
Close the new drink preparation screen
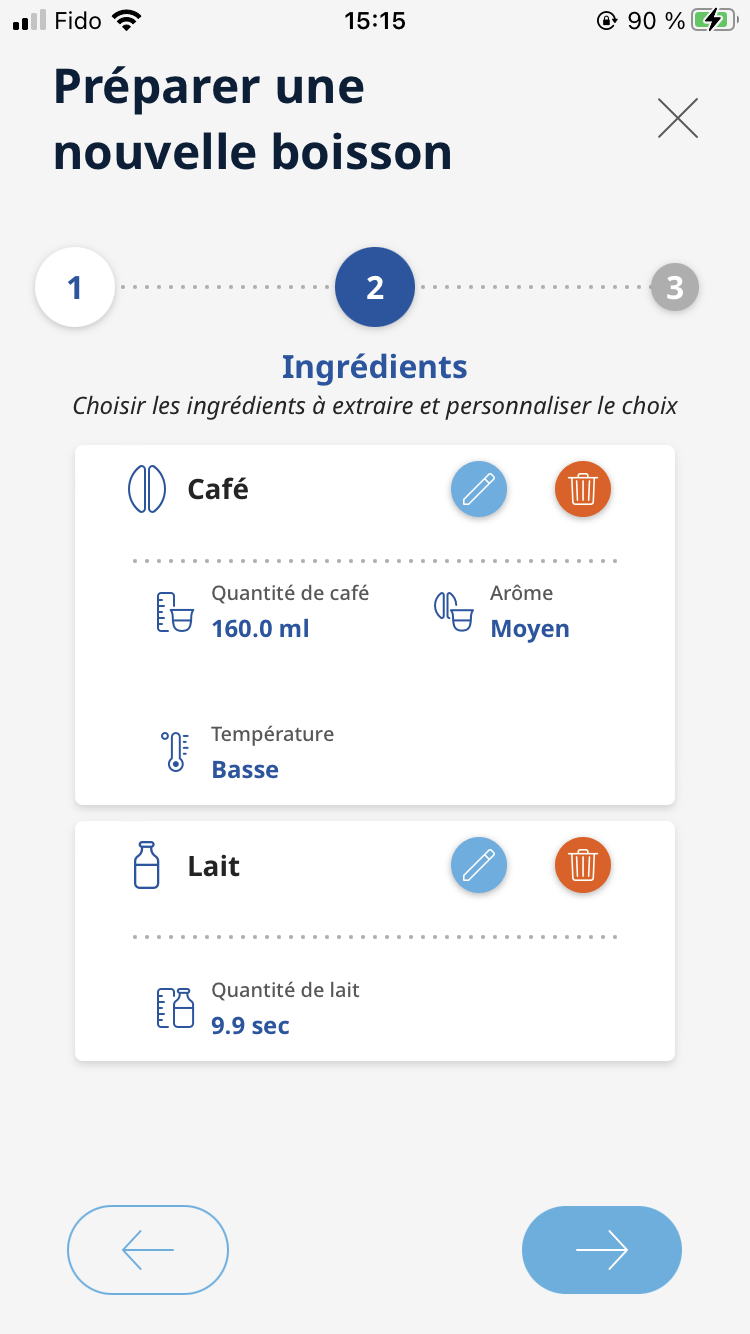678,119
